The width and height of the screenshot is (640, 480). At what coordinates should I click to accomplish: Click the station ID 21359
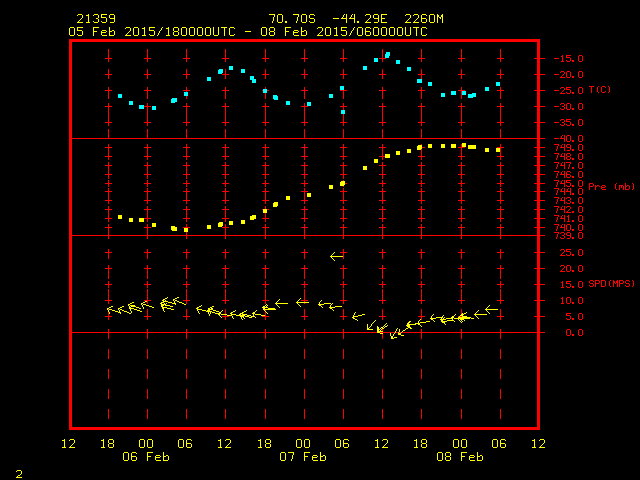pos(96,19)
